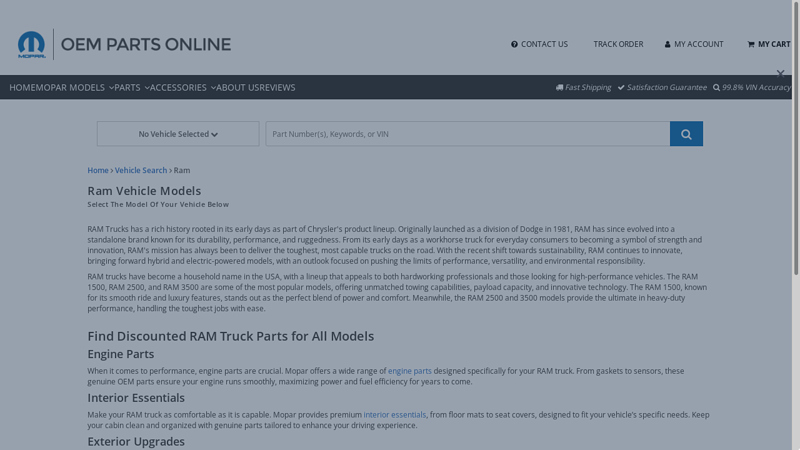800x450 pixels.
Task: Click the Ram breadcrumb text
Action: tap(182, 170)
